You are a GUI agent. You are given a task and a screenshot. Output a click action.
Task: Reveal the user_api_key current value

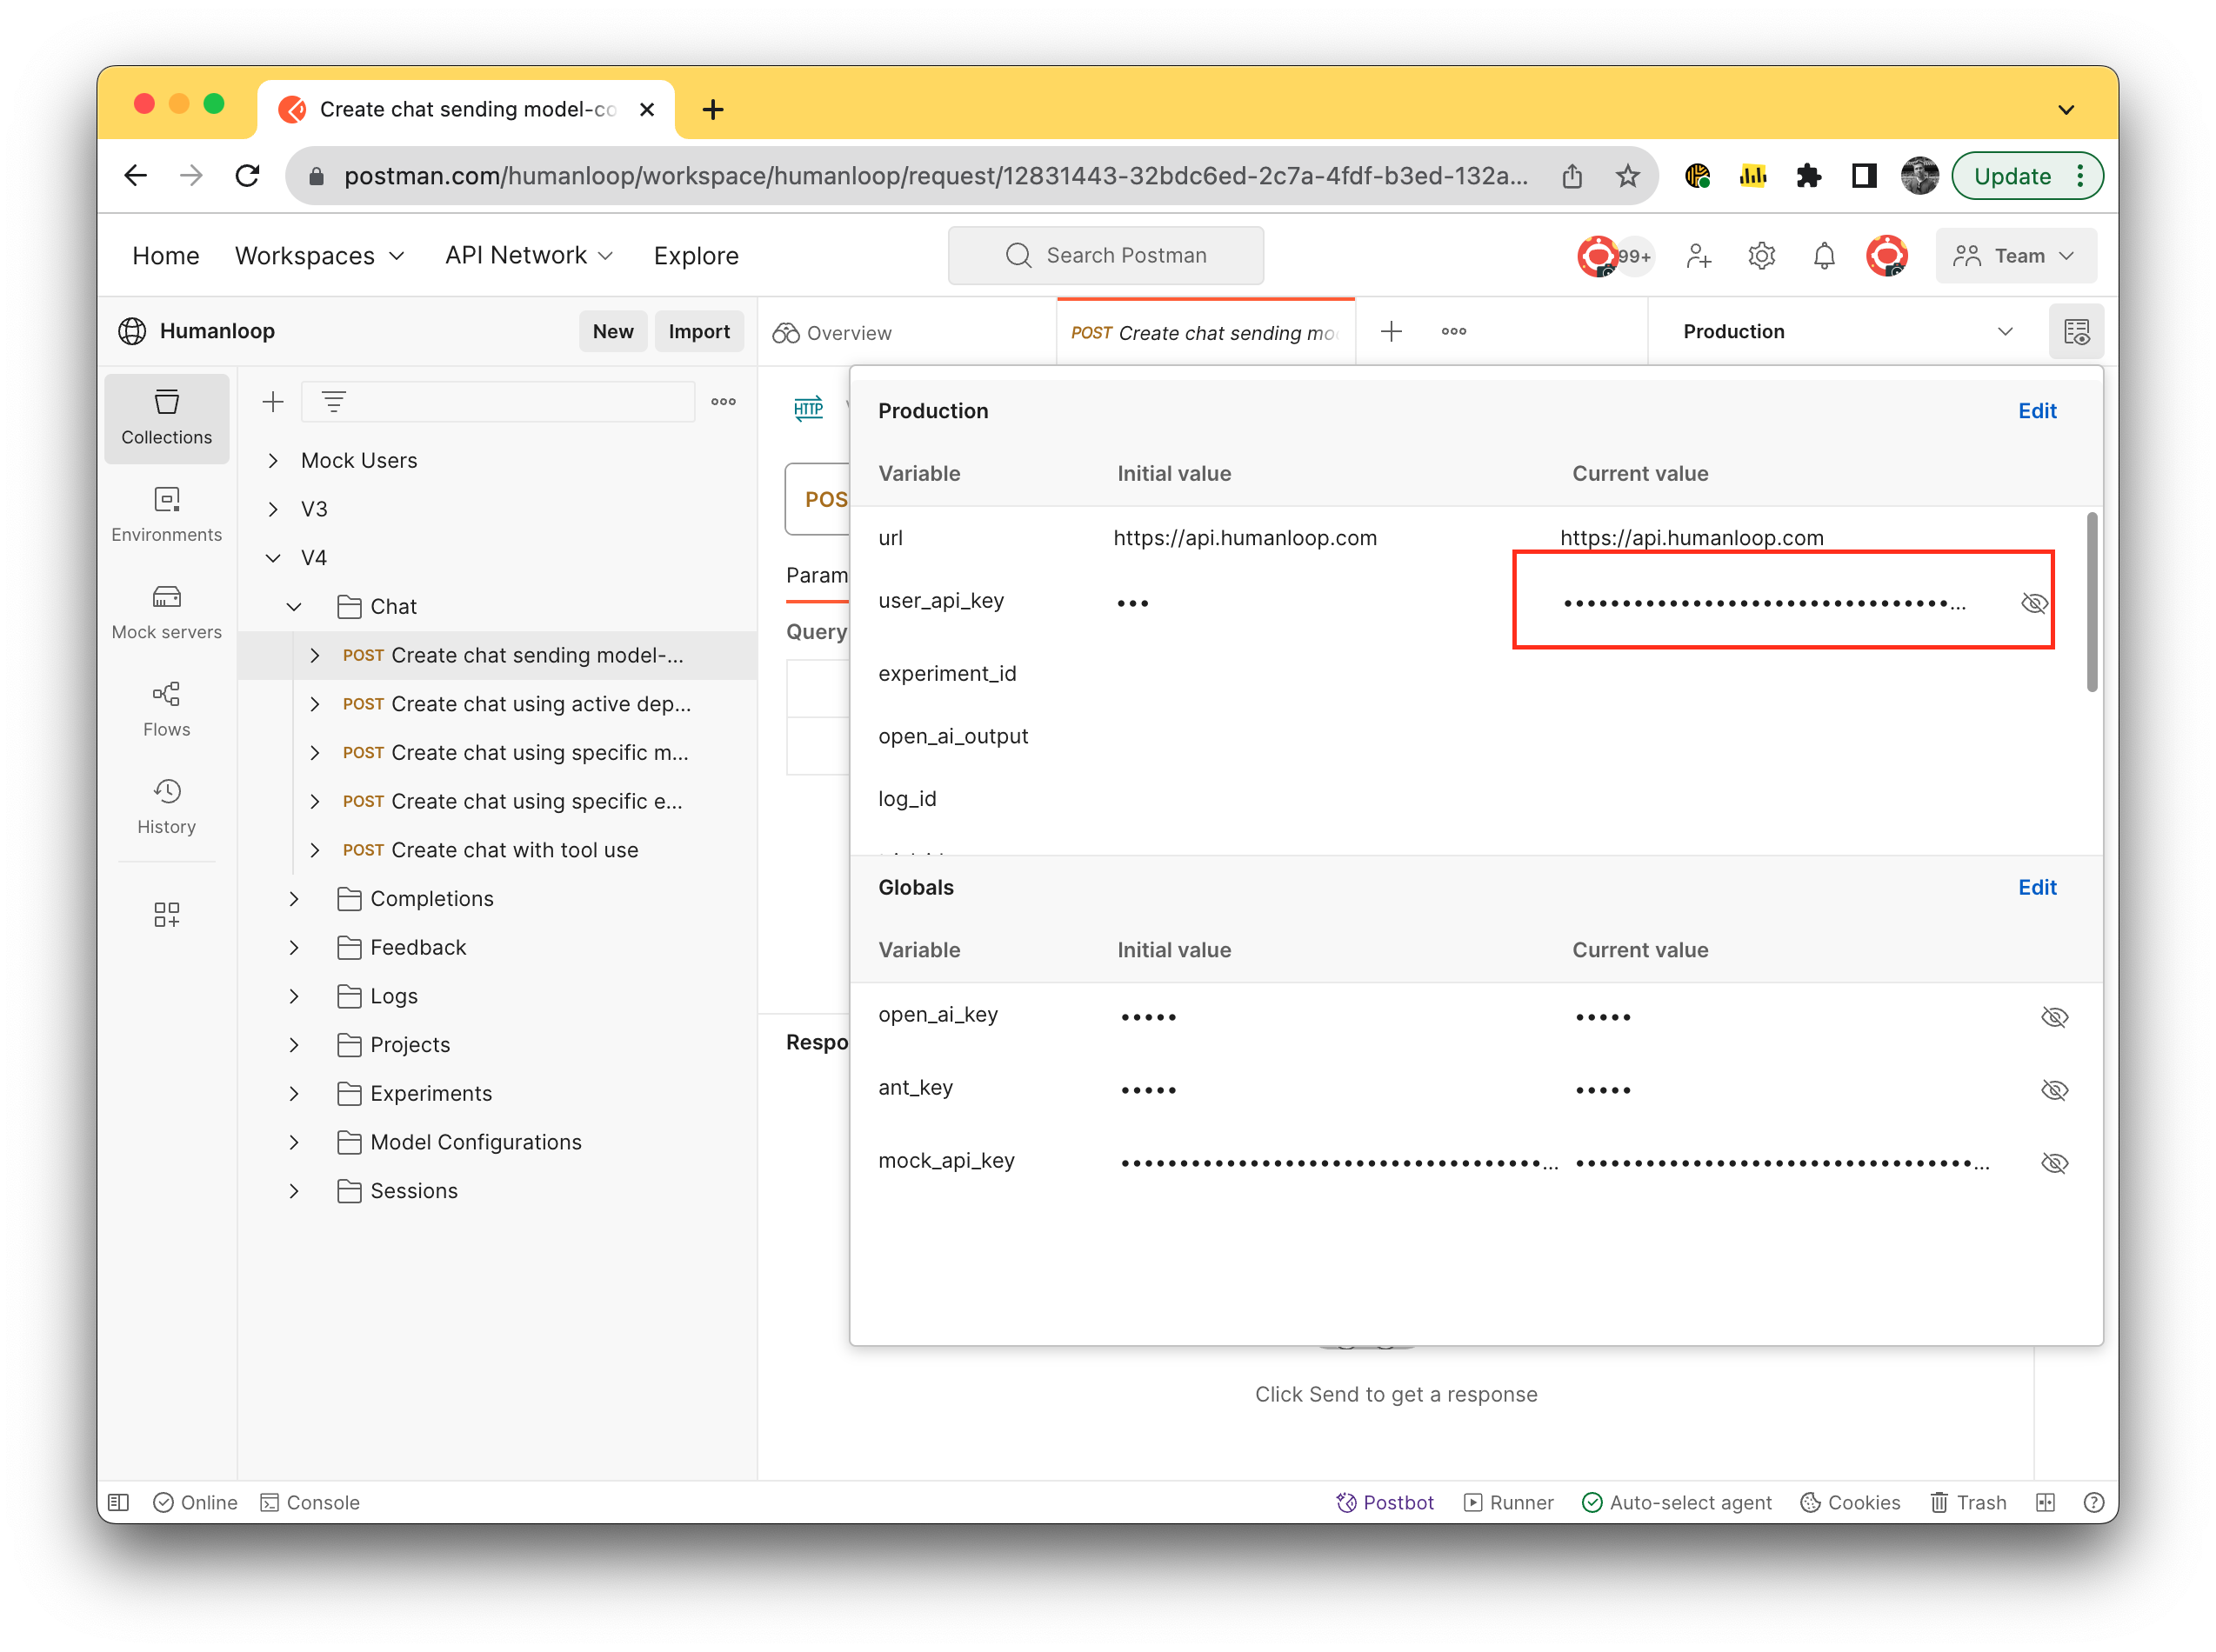(x=2034, y=602)
